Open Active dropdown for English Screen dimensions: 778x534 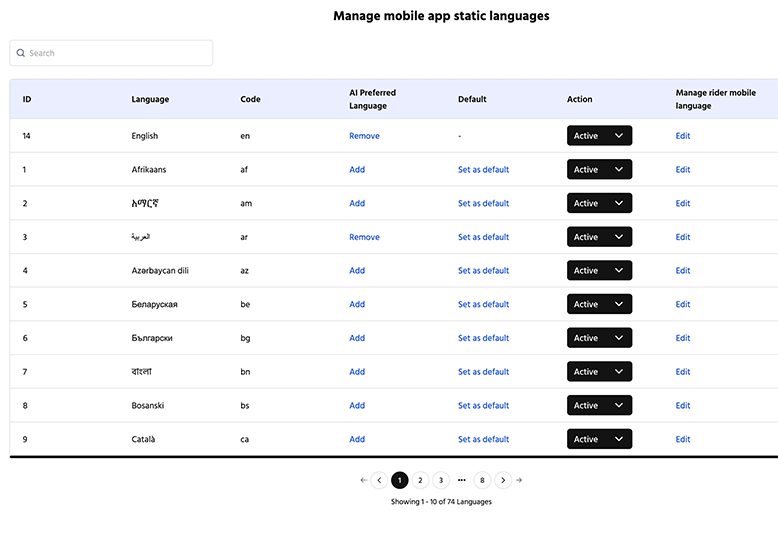[599, 135]
